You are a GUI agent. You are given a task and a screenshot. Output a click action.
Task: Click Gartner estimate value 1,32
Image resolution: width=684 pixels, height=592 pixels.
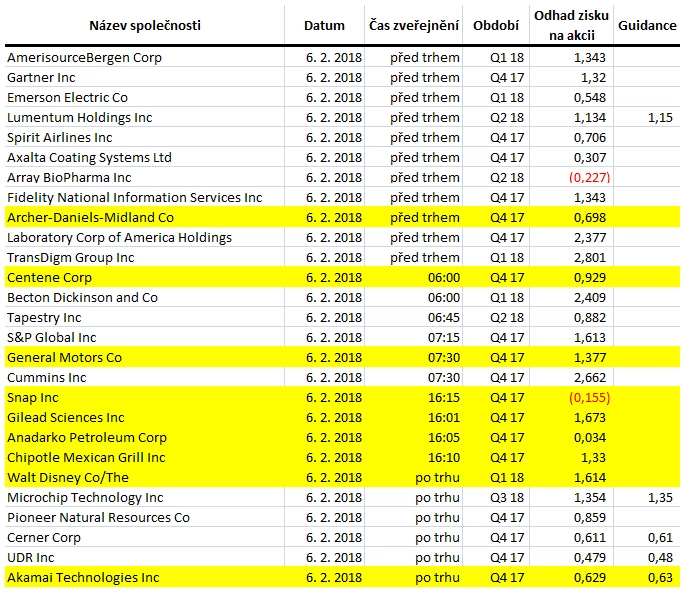(x=593, y=78)
